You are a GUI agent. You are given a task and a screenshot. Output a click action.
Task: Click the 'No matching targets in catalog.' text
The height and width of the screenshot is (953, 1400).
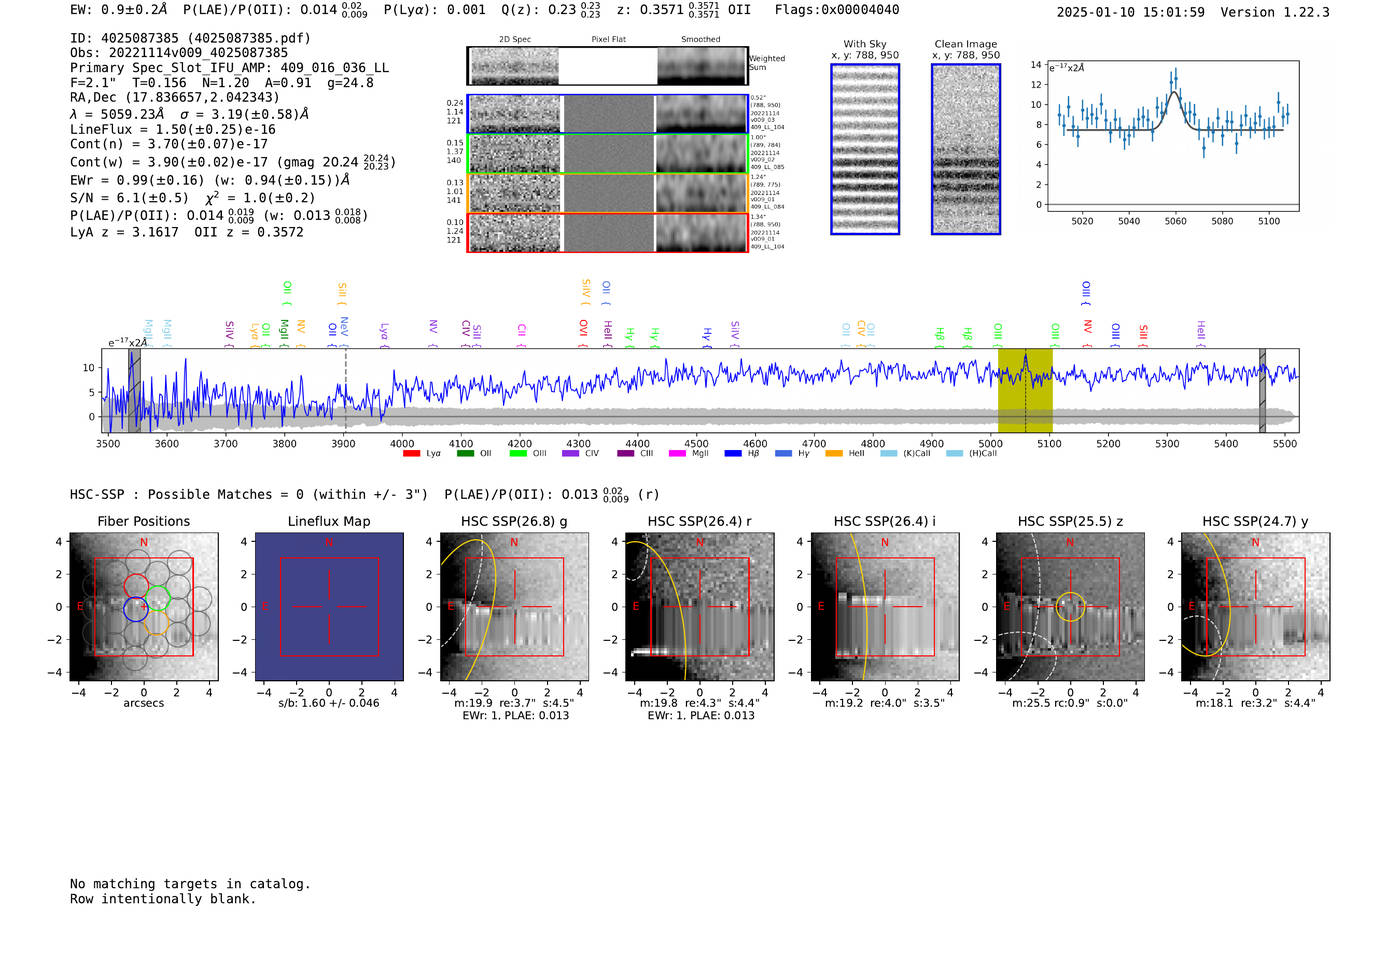point(190,884)
